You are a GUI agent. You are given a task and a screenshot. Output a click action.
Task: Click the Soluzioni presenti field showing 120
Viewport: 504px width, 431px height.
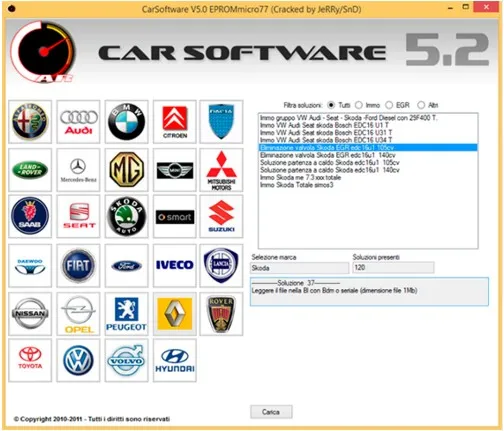click(x=393, y=267)
